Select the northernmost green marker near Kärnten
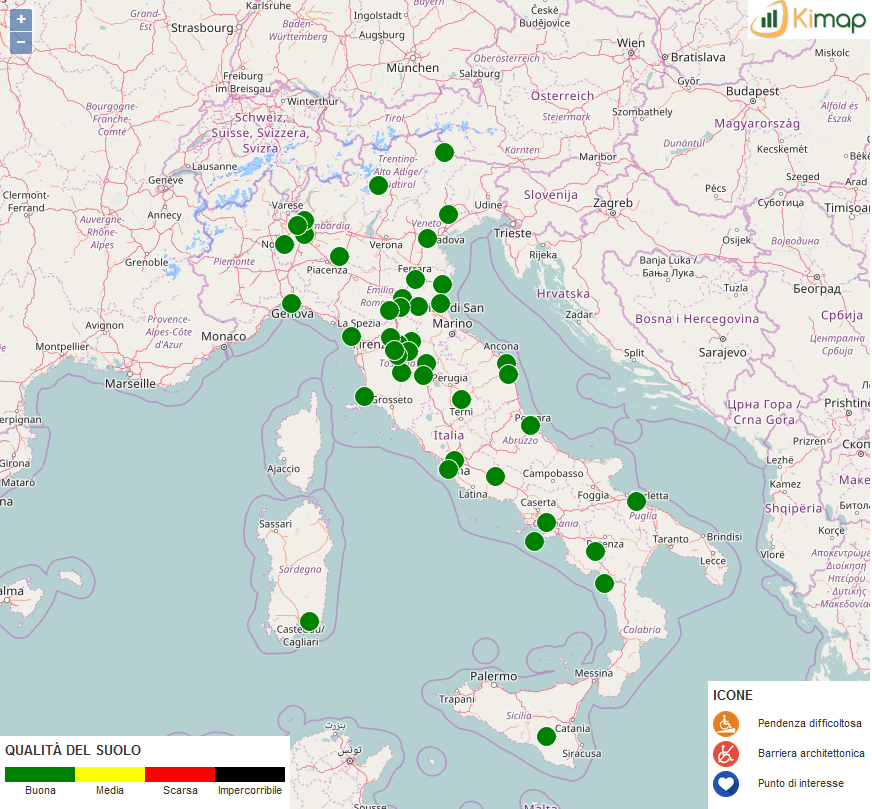 (444, 152)
